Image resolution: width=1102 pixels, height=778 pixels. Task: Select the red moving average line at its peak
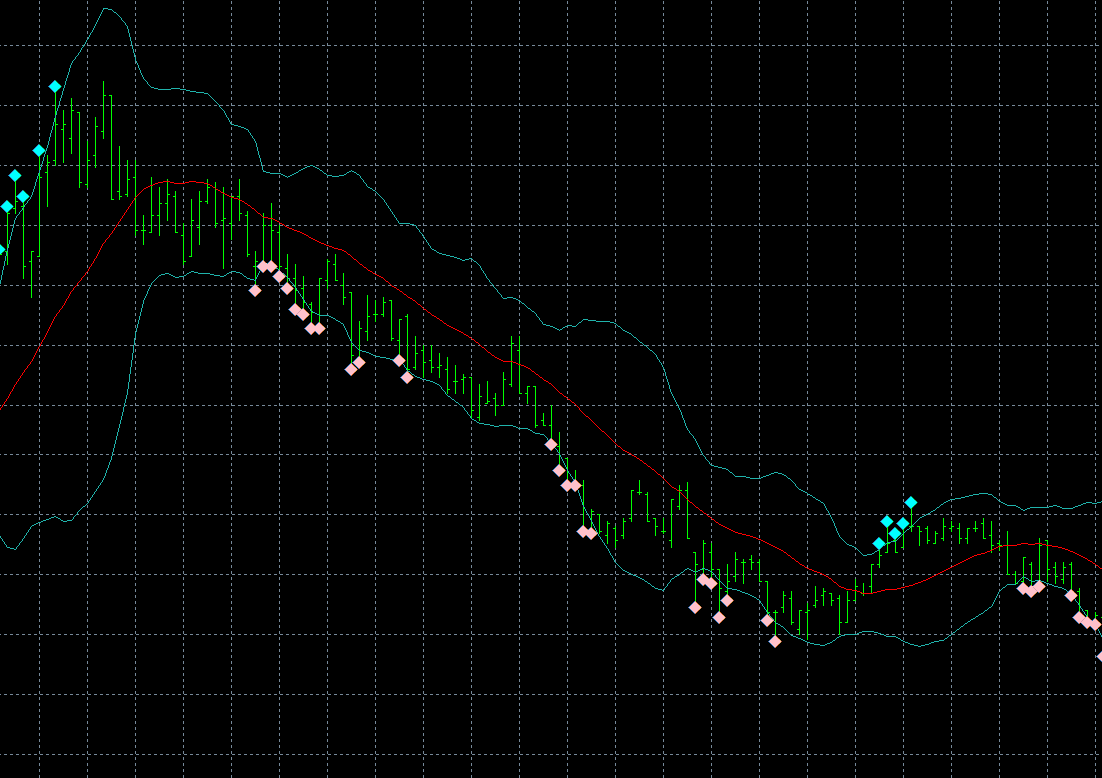pos(181,183)
